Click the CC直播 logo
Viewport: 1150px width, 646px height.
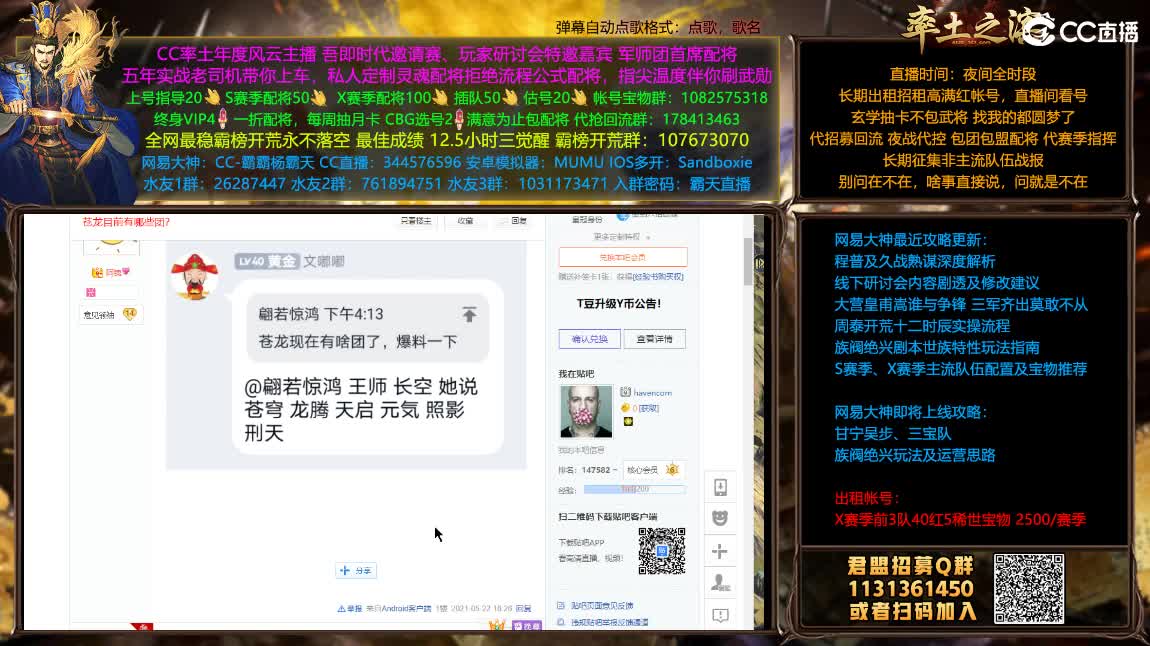coord(1080,32)
